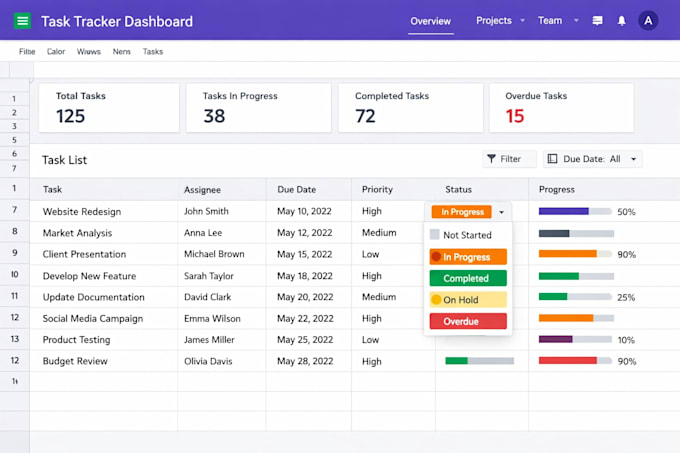Screen dimensions: 680x453
Task: Select the Market Analysis task cell
Action: pyautogui.click(x=104, y=233)
